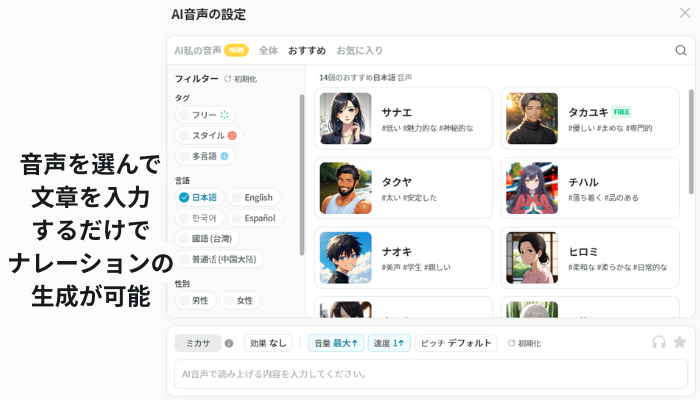Switch to the AI私の音声 tab
The height and width of the screenshot is (400, 700).
coord(198,50)
